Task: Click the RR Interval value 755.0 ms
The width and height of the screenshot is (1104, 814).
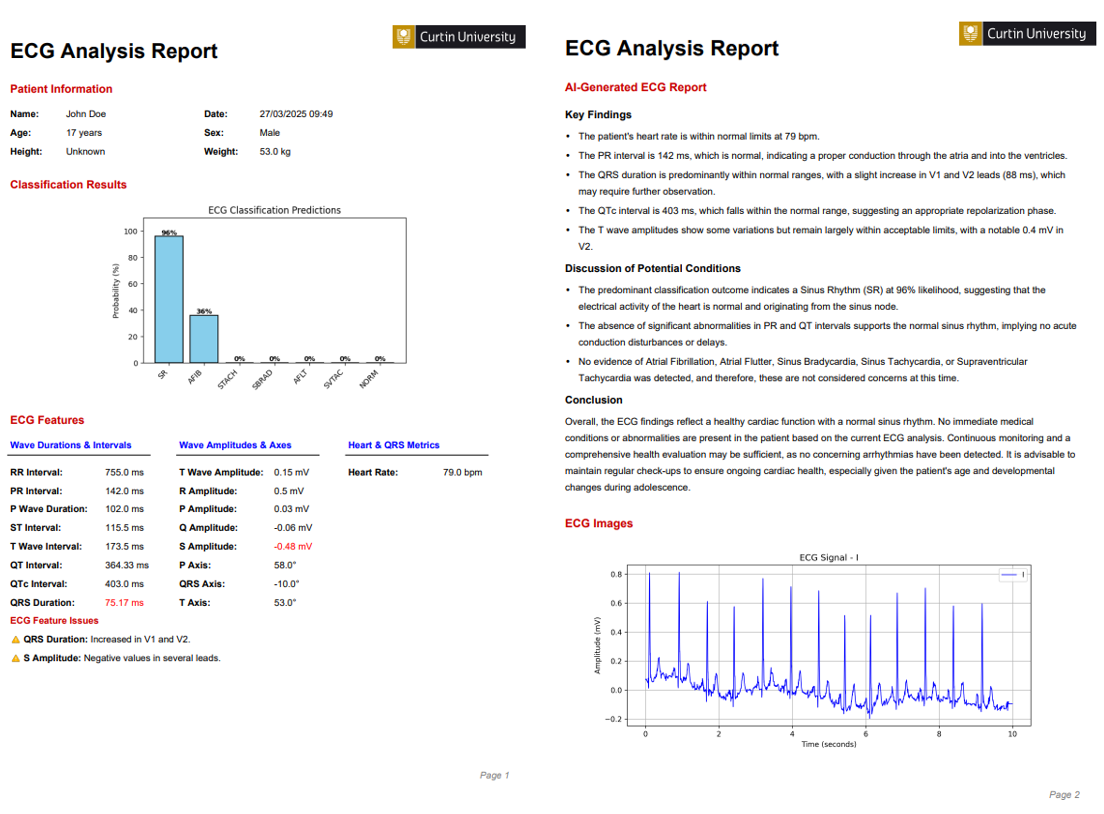Action: point(124,472)
